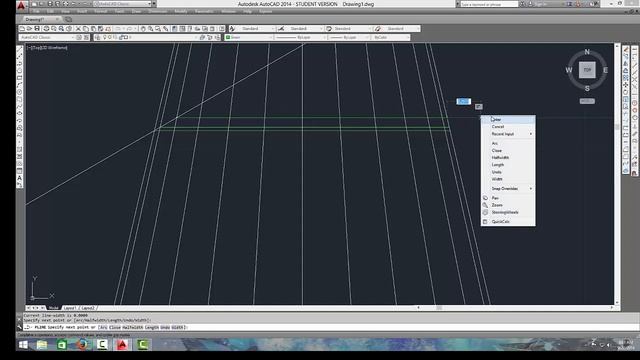
Task: Click the Pan hand icon in Standard toolbar
Action: point(143,29)
